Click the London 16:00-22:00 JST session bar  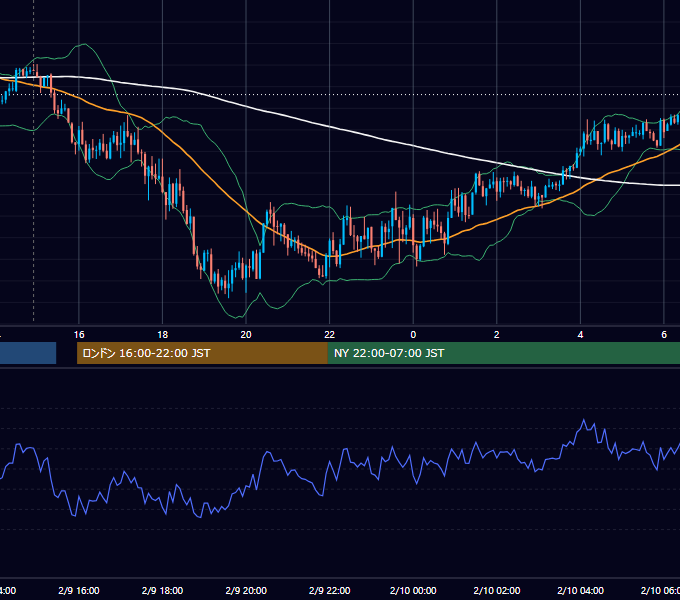tap(202, 353)
